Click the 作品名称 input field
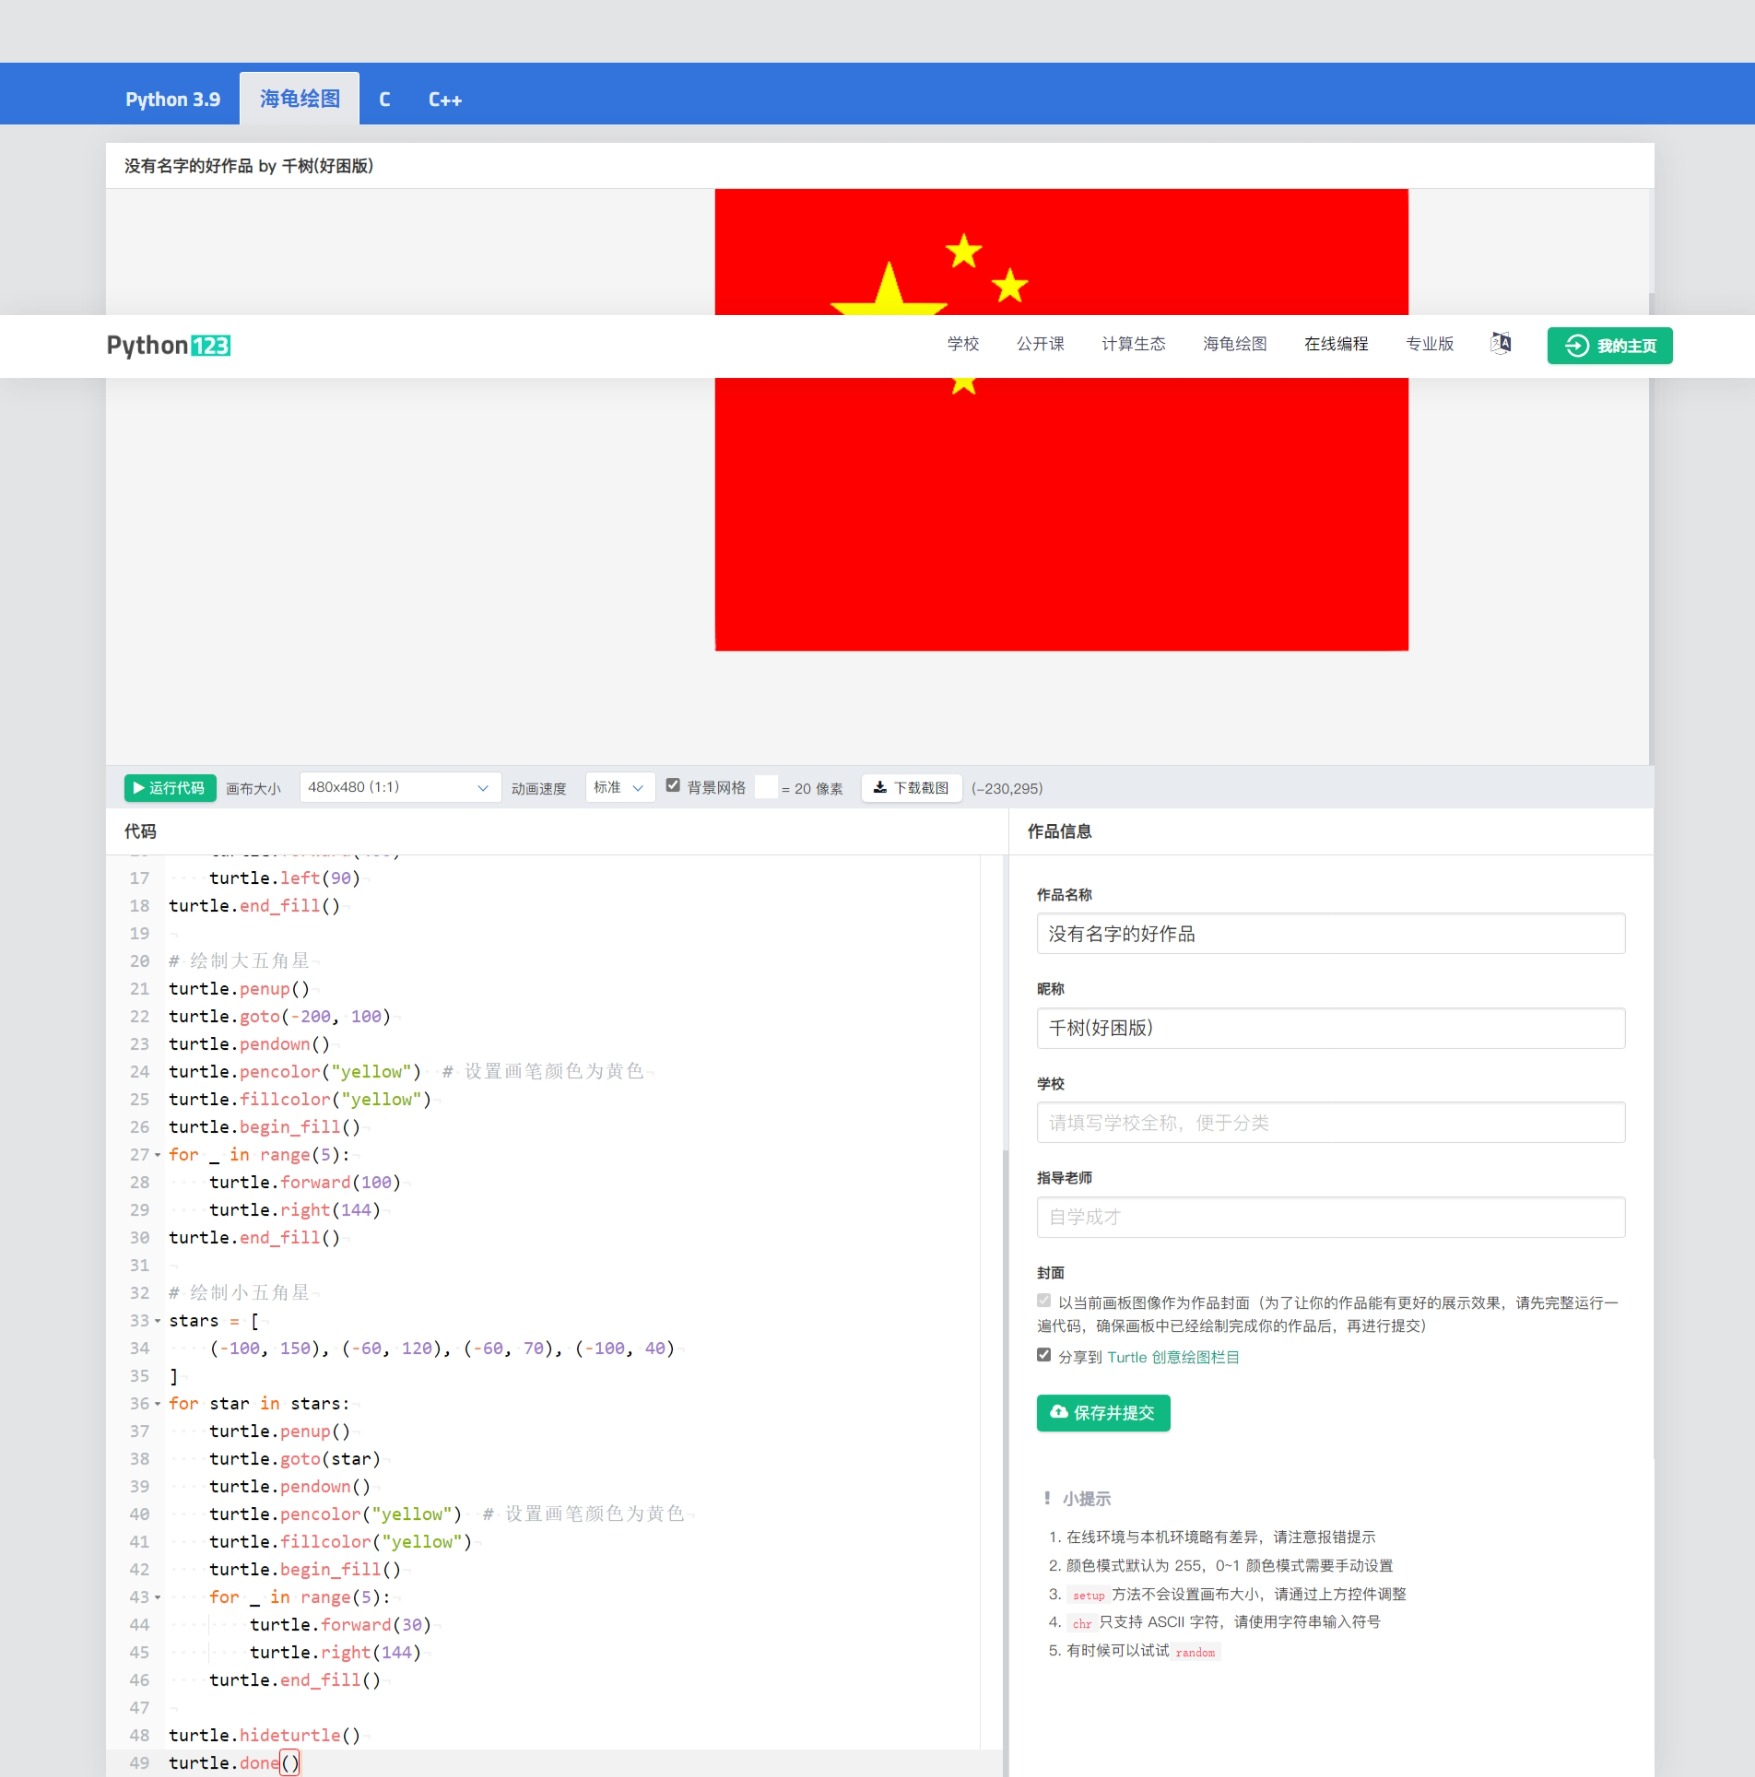Screen dimensions: 1755x1777 pos(1330,934)
